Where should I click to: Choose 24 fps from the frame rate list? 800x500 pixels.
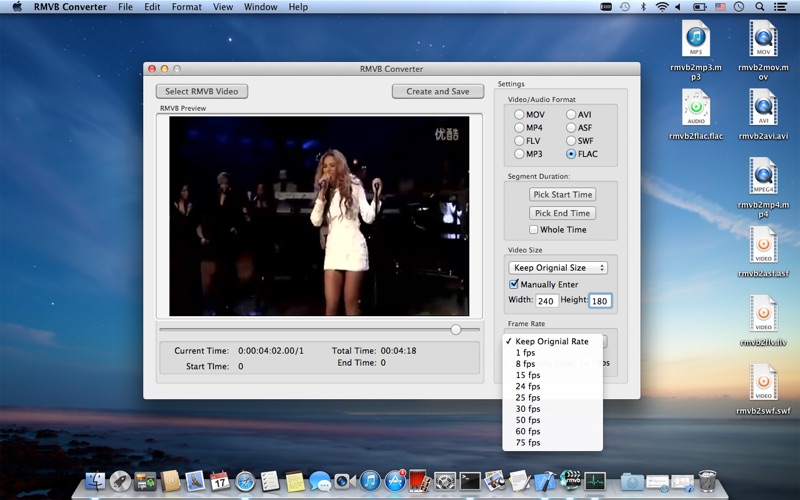pos(553,386)
